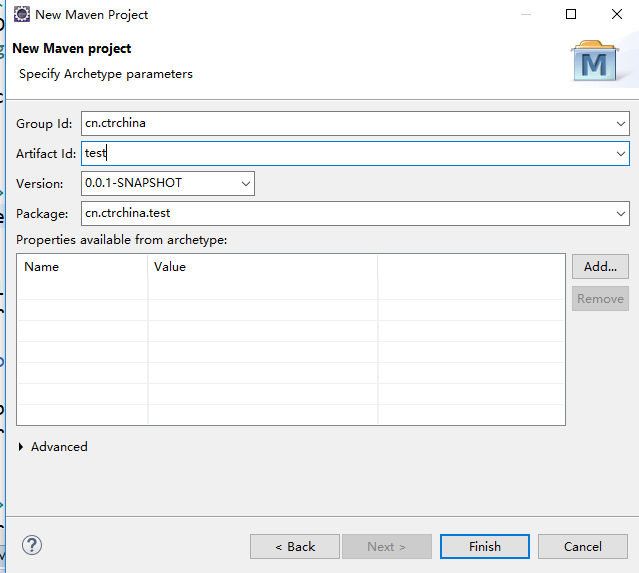Image resolution: width=639 pixels, height=573 pixels.
Task: Click the 'New Maven project' heading
Action: (72, 48)
